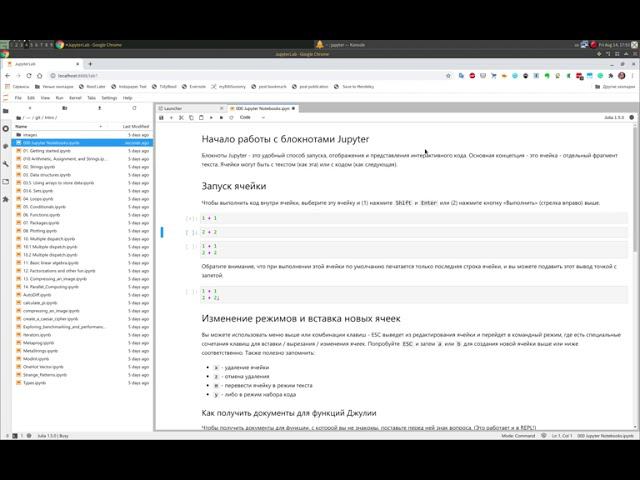This screenshot has width=640, height=480.
Task: Open the View menu
Action: pos(45,98)
